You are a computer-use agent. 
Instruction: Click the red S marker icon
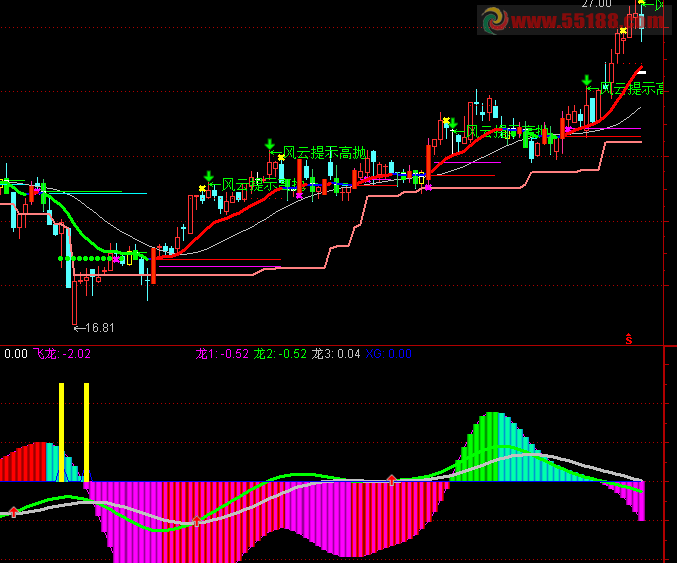(x=629, y=339)
